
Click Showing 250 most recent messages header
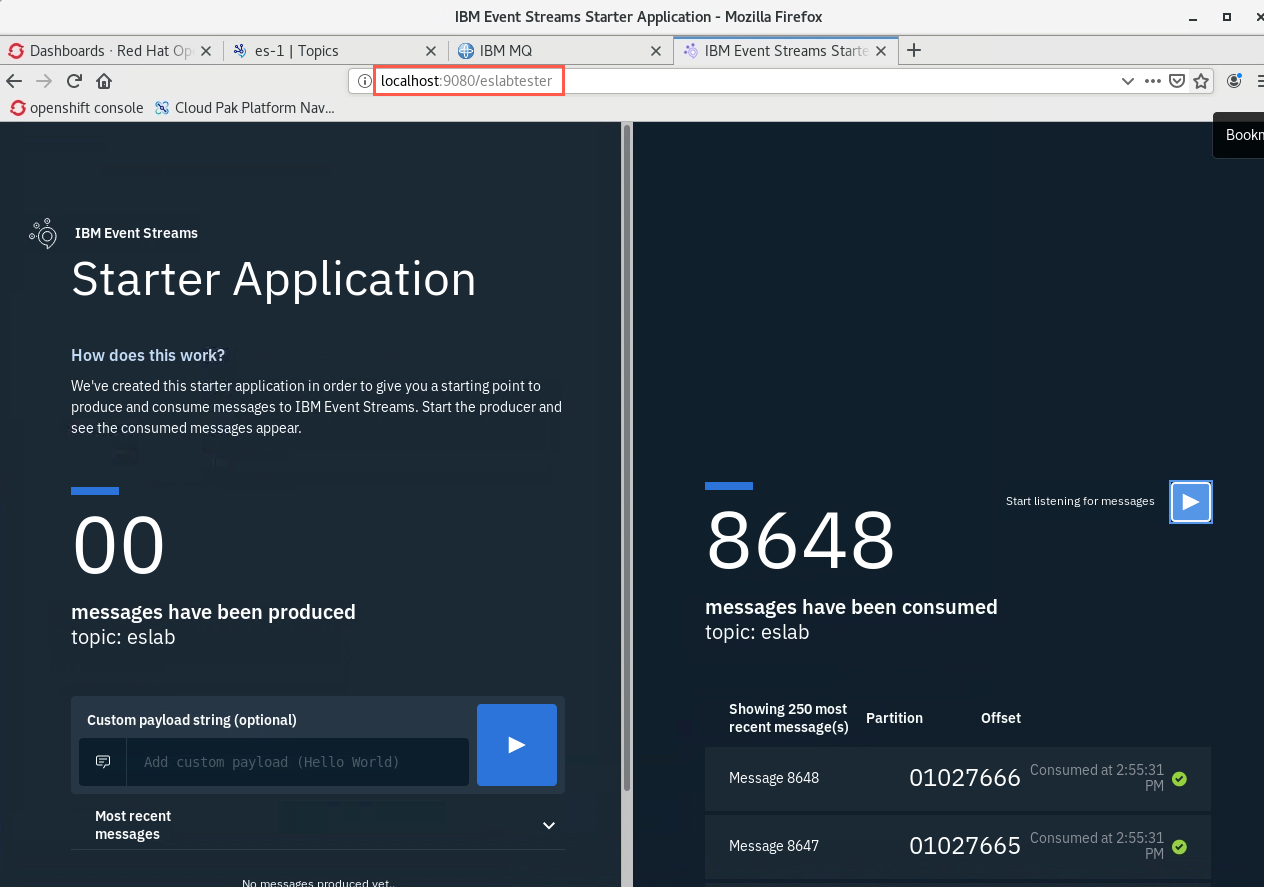(788, 718)
